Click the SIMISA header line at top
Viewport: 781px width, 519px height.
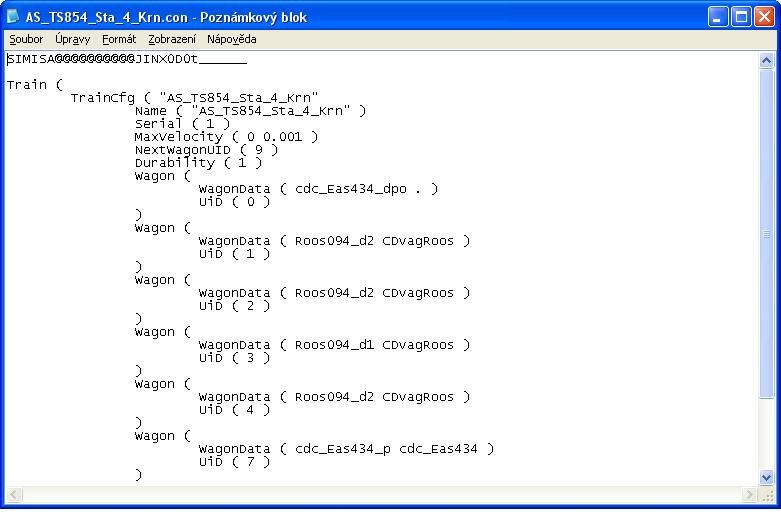point(126,59)
